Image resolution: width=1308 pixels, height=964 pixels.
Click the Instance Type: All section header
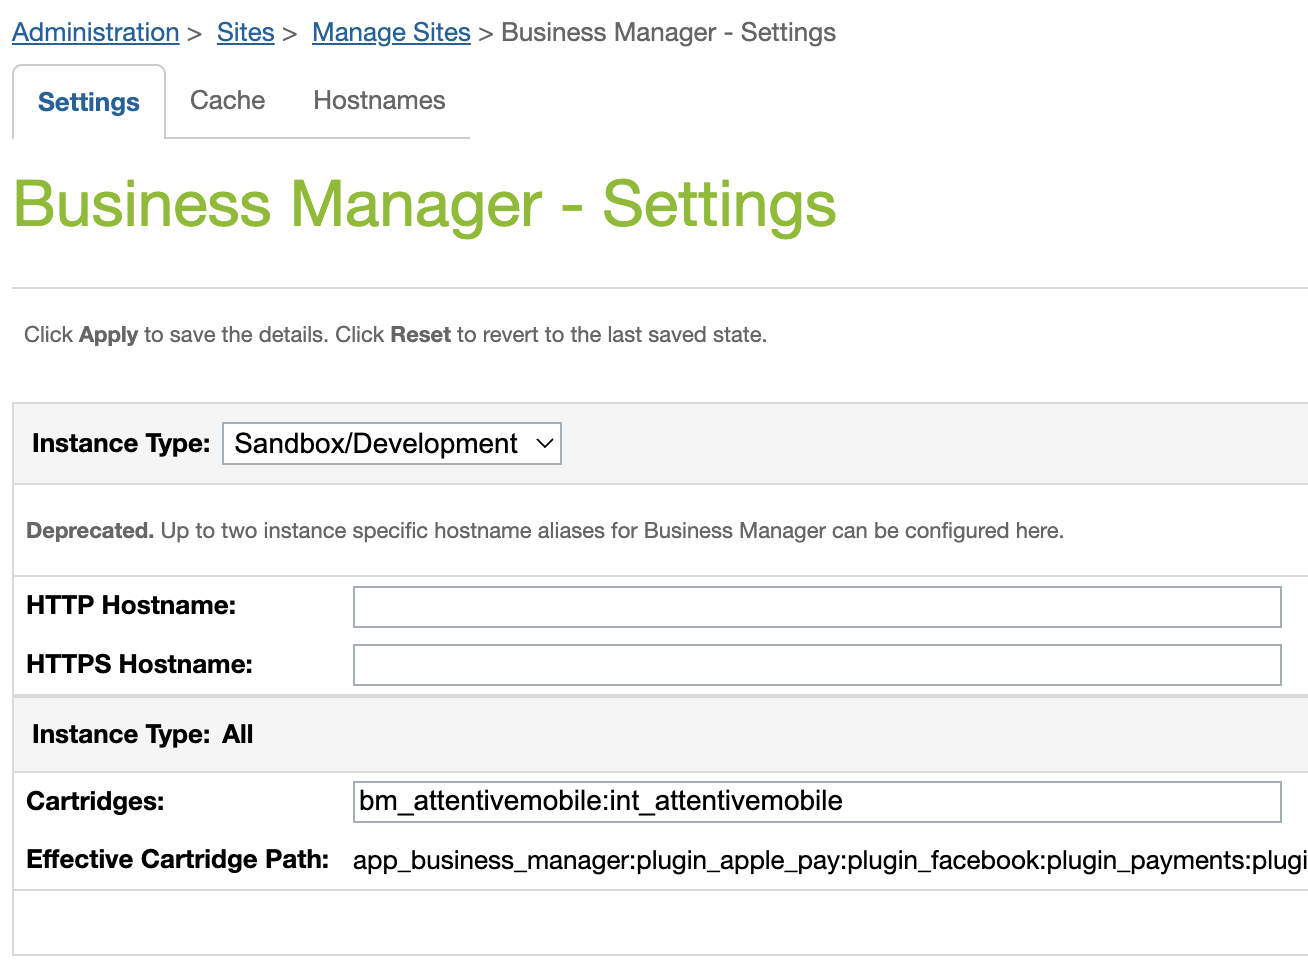[x=141, y=734]
